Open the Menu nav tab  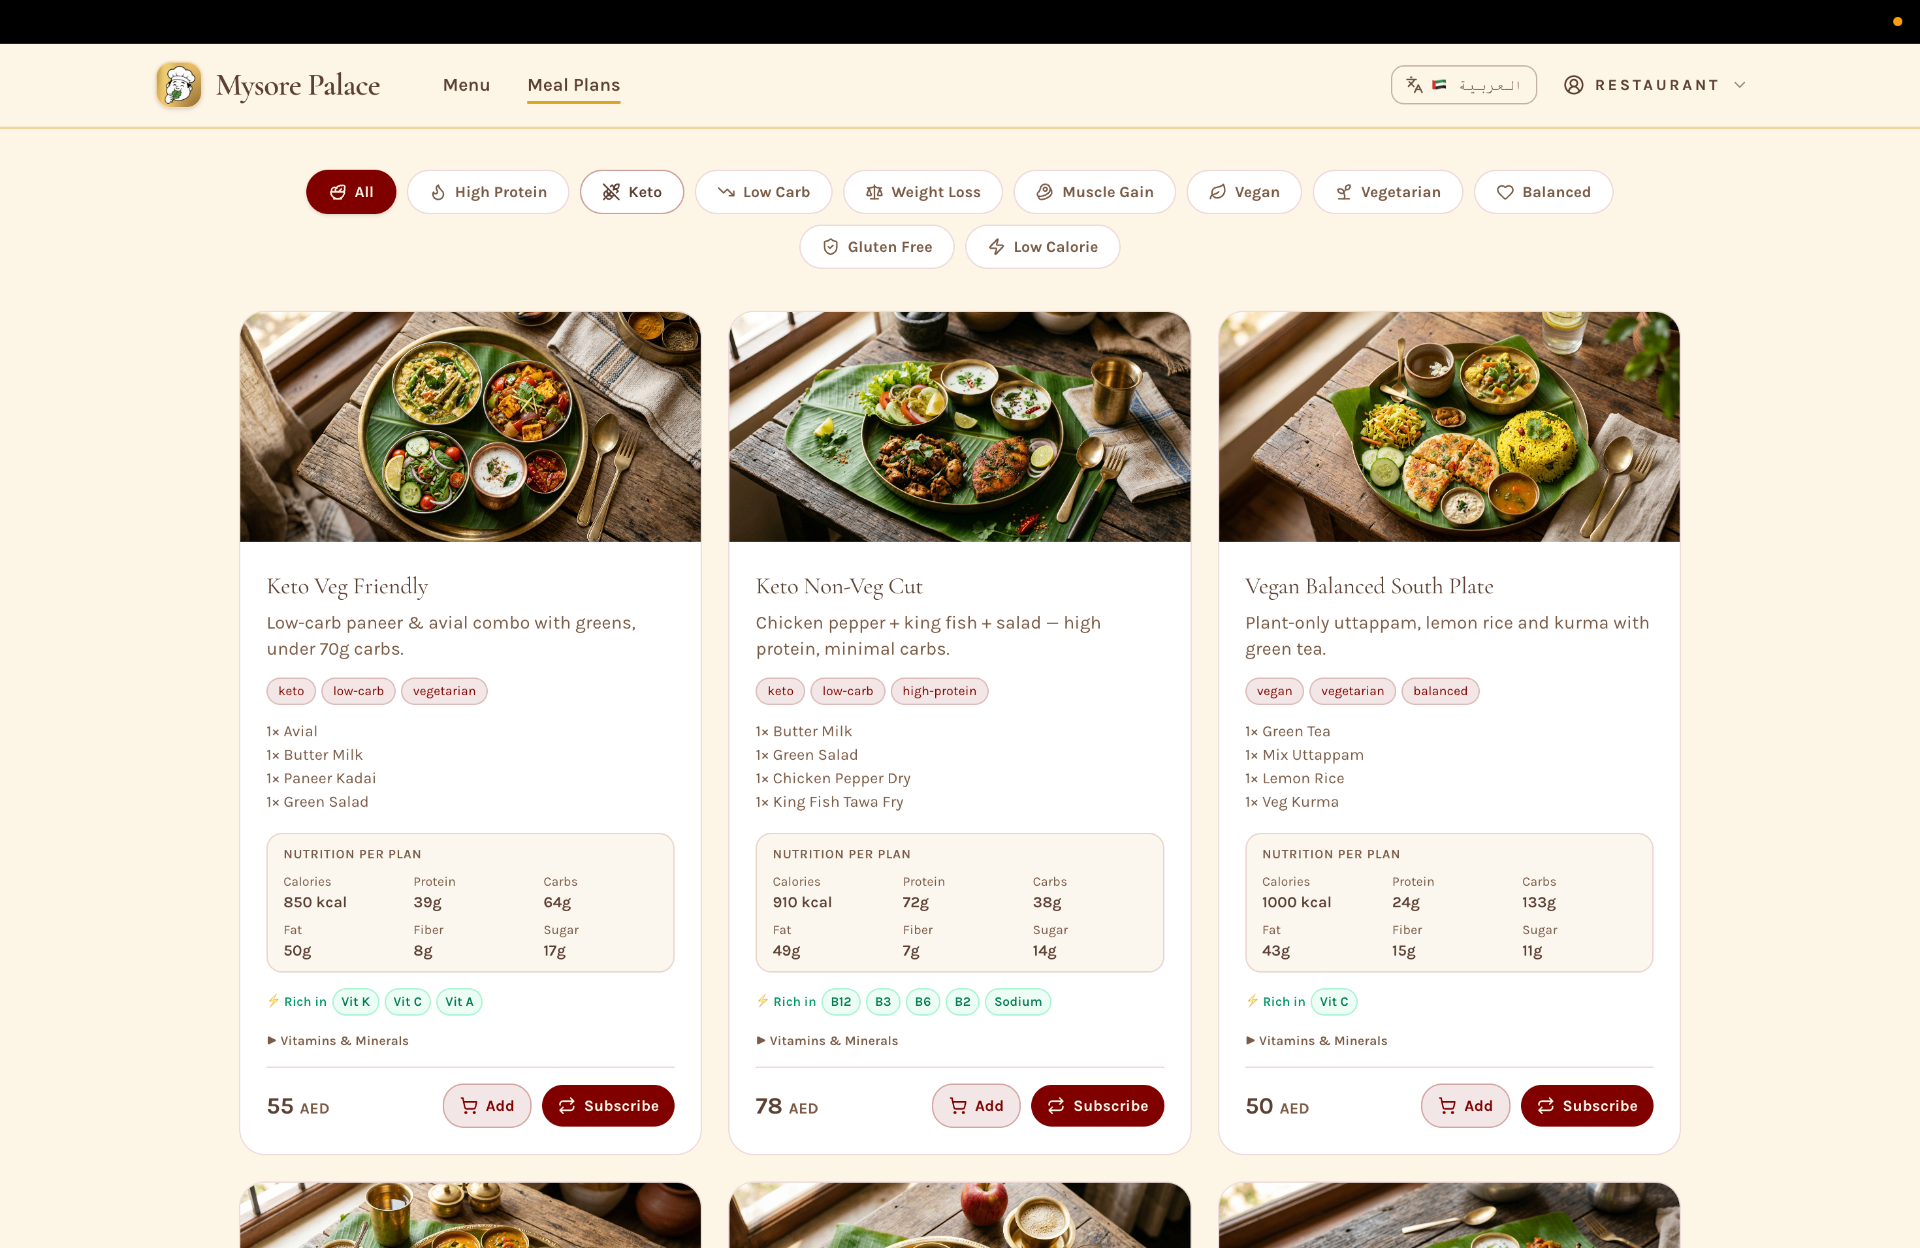(x=466, y=85)
